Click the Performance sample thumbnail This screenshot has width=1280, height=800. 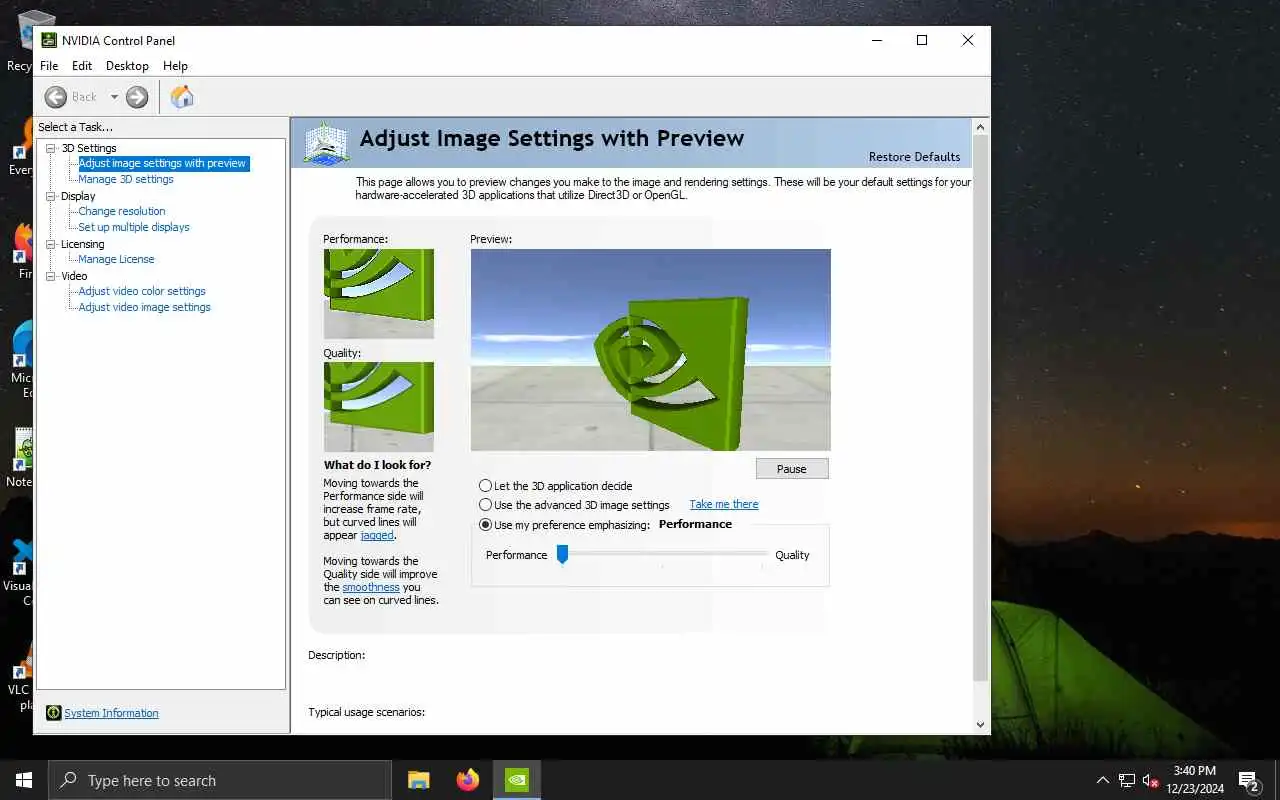pos(378,294)
